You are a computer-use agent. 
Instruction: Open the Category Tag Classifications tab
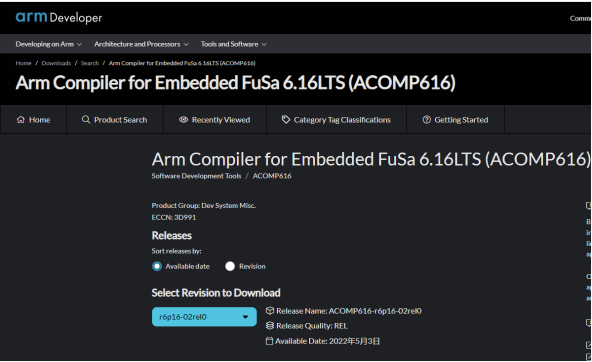[336, 120]
